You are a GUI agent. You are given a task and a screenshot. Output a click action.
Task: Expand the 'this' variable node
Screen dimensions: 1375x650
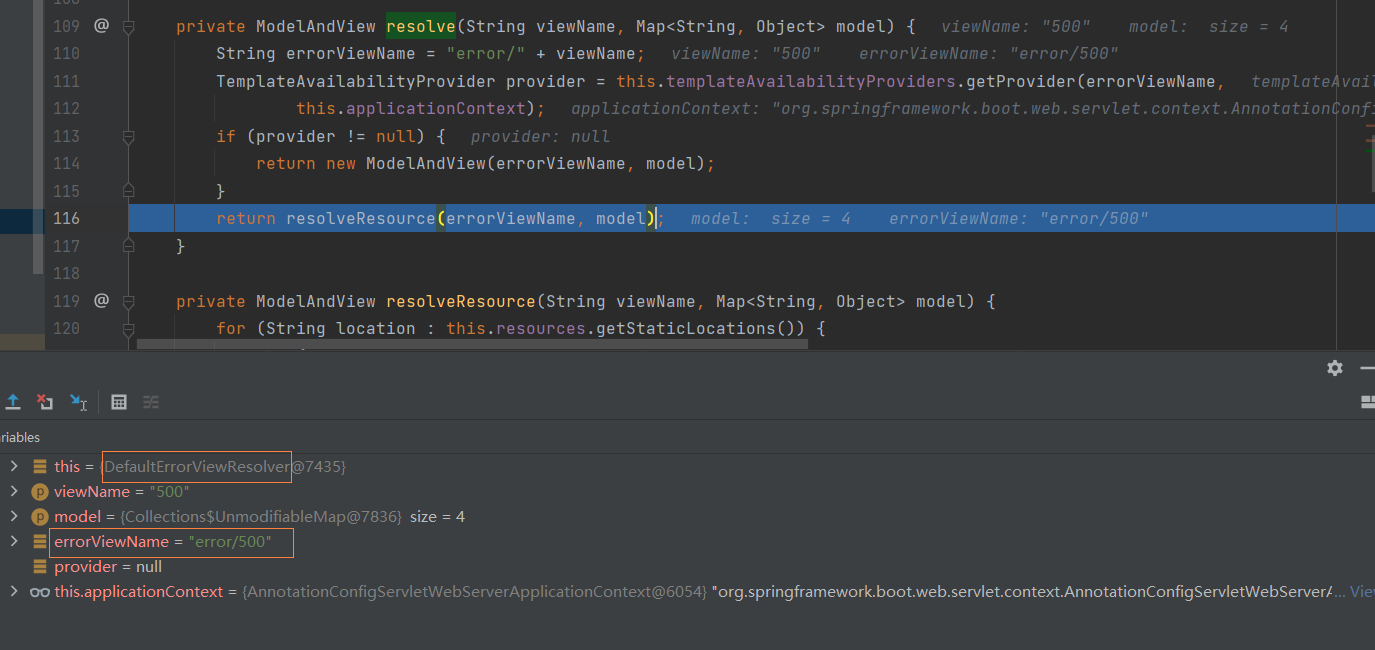pos(13,467)
